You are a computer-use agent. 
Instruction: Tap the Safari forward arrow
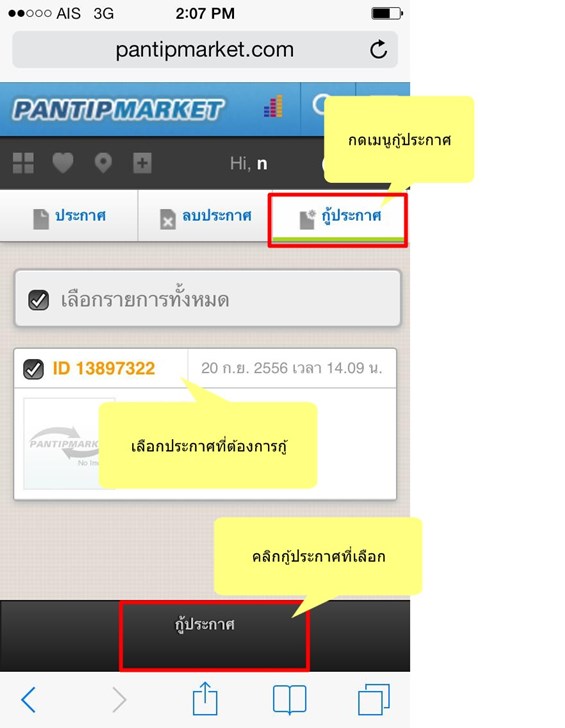[x=119, y=699]
